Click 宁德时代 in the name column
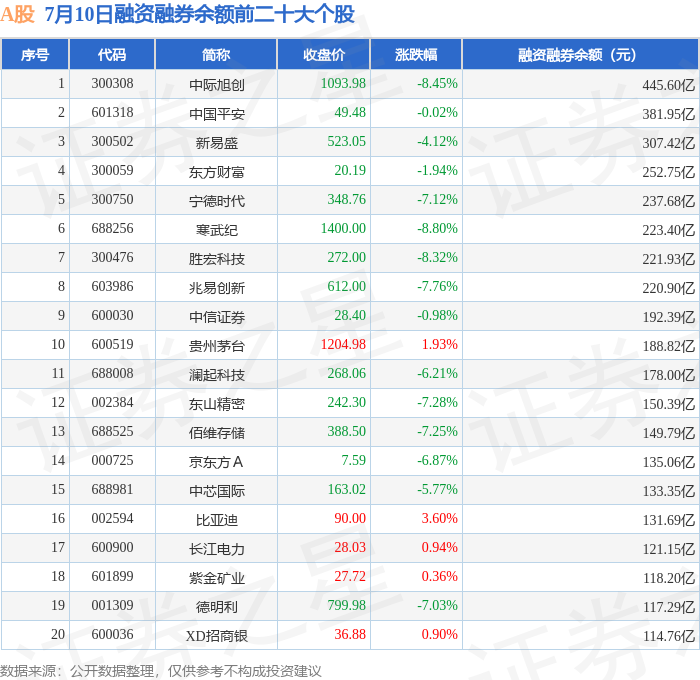Screen dimensions: 700x680 [217, 200]
